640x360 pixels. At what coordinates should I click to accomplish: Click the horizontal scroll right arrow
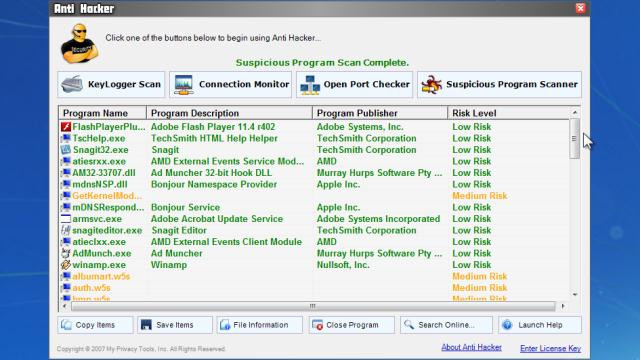pyautogui.click(x=563, y=306)
